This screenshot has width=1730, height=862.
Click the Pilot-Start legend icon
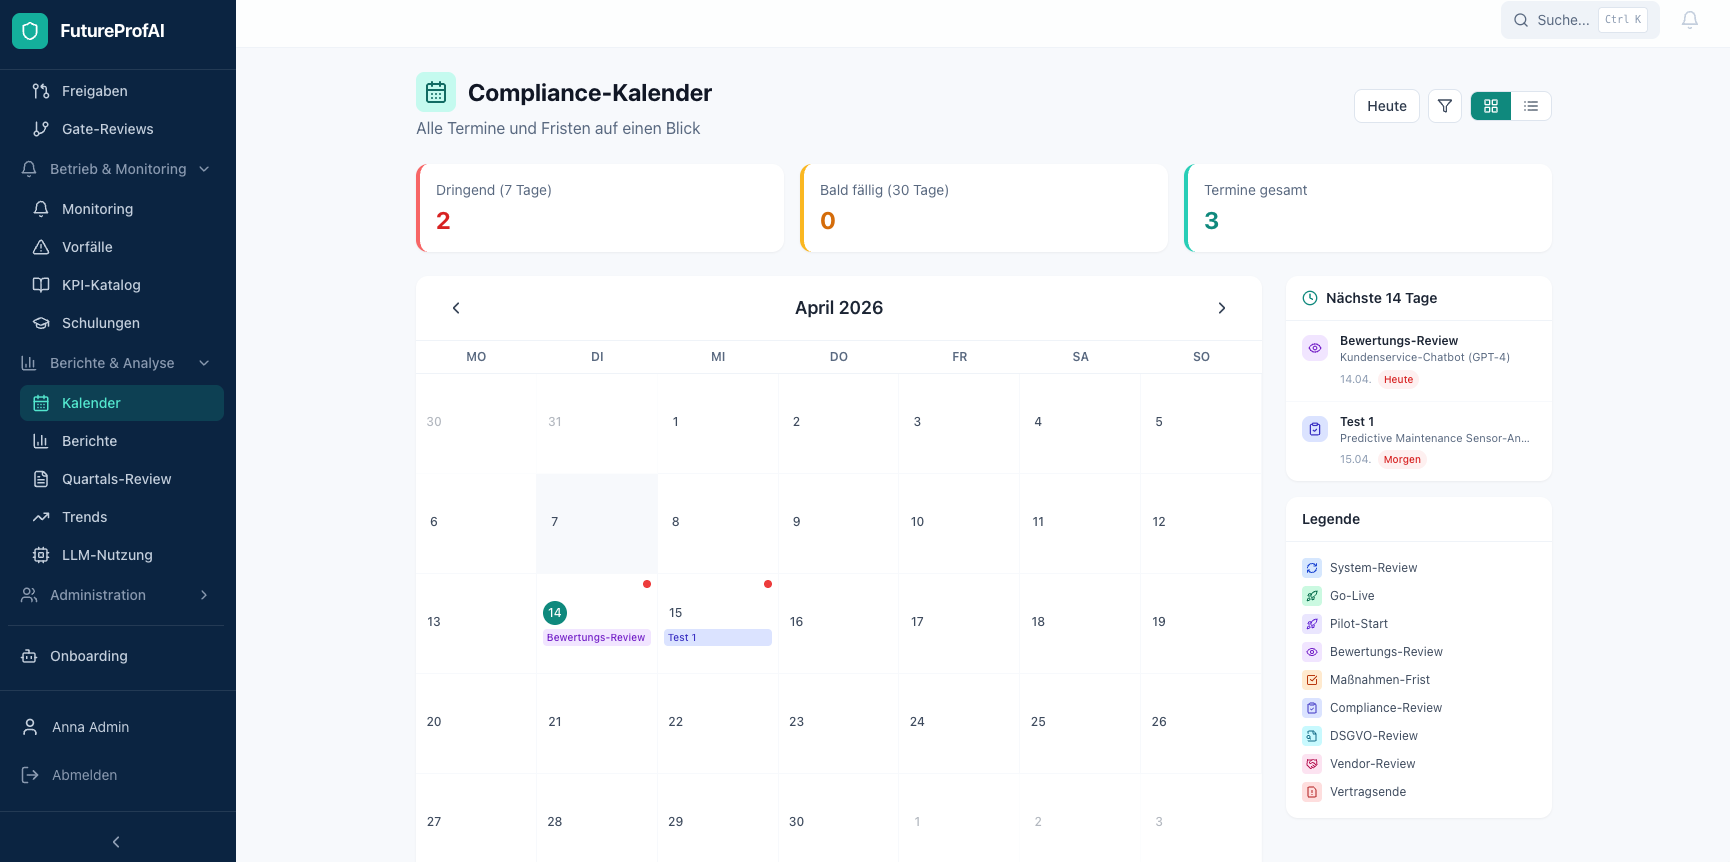(1312, 624)
